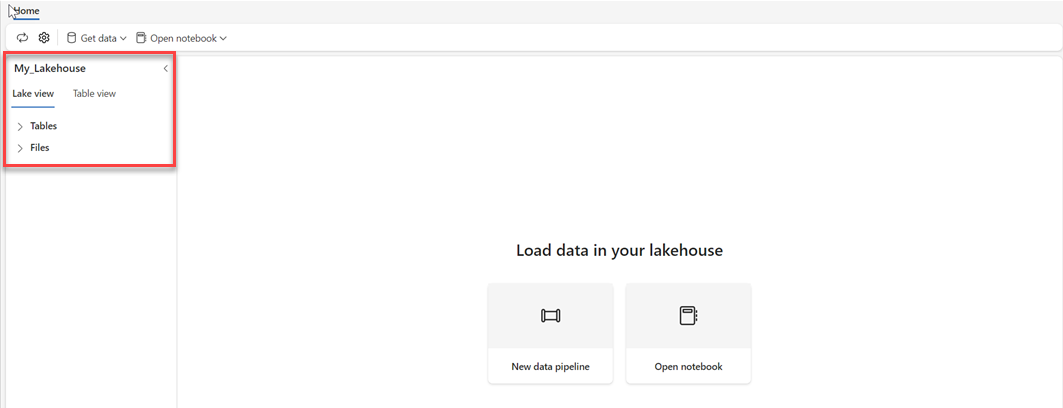Switch to the Table view tab
Viewport: 1063px width, 408px height.
click(94, 94)
